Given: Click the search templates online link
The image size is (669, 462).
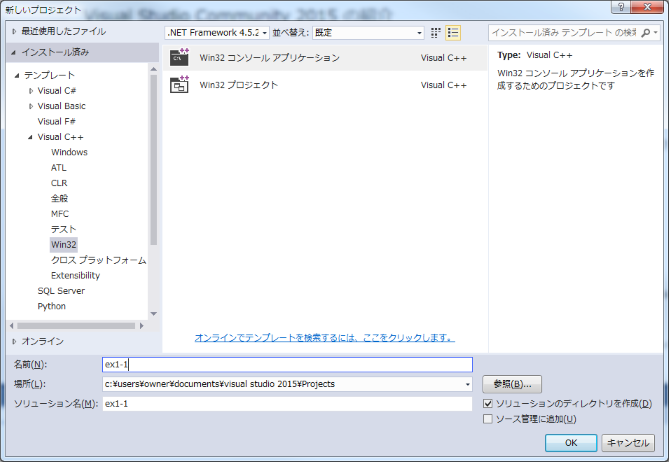Looking at the screenshot, I should (x=324, y=338).
